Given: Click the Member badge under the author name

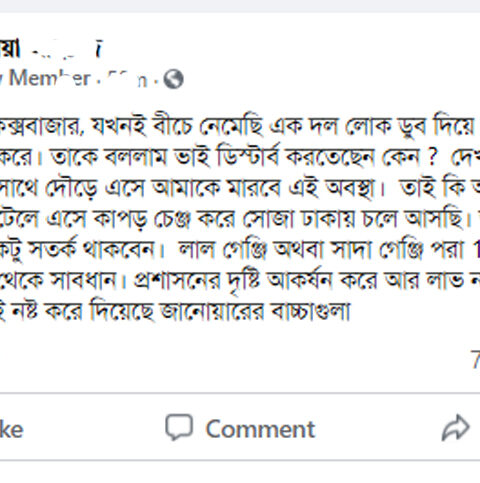Looking at the screenshot, I should [x=45, y=79].
